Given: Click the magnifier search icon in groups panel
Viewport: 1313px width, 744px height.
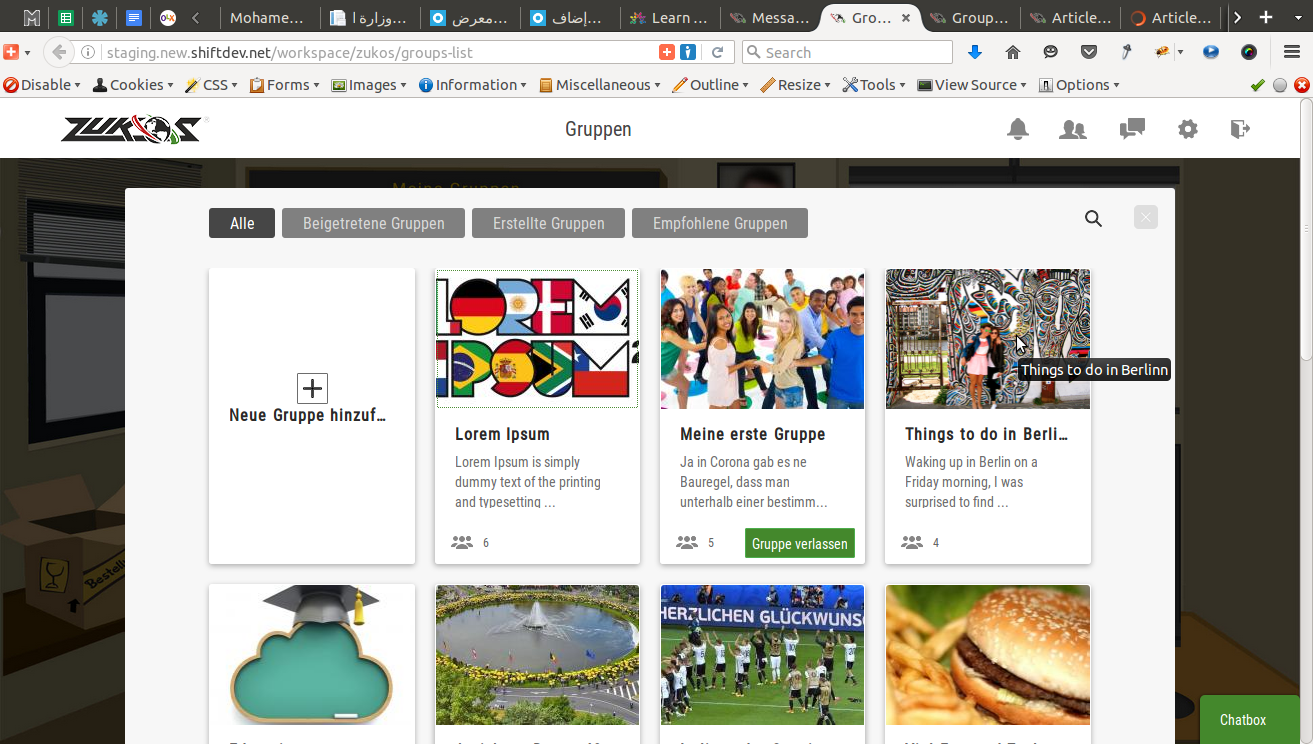Looking at the screenshot, I should pyautogui.click(x=1093, y=219).
